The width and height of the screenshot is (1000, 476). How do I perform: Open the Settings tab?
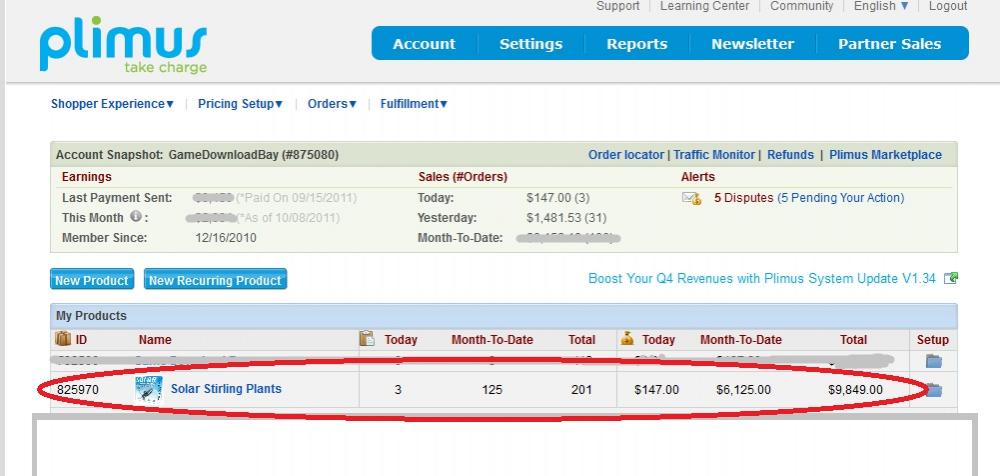[x=531, y=44]
